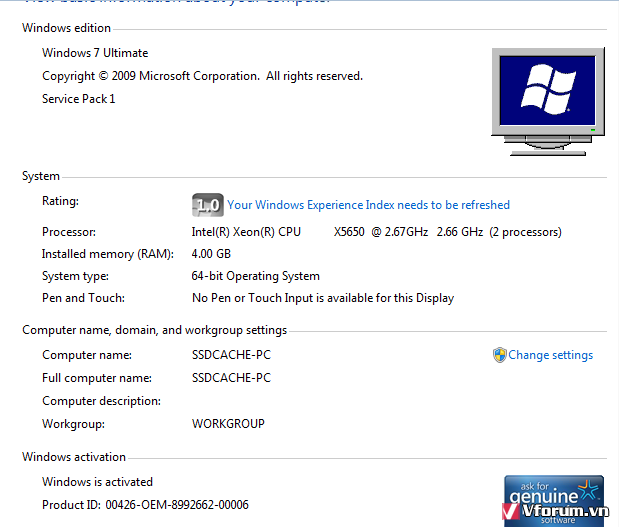Click the WORKGROUP value
619x527 pixels.
click(x=228, y=424)
